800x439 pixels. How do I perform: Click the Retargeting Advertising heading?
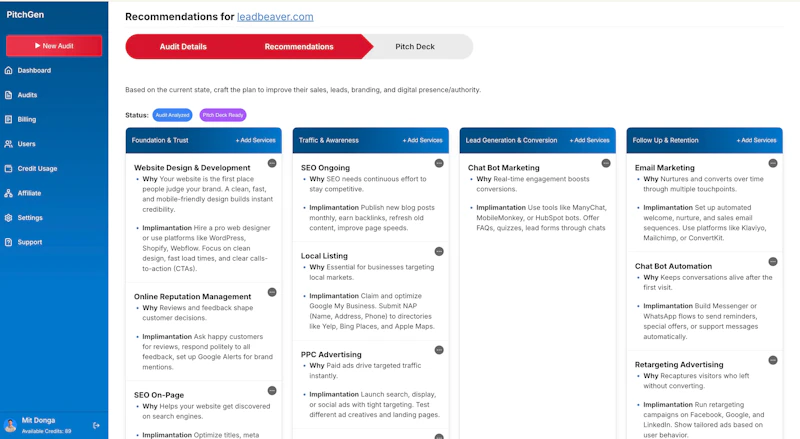tap(679, 364)
